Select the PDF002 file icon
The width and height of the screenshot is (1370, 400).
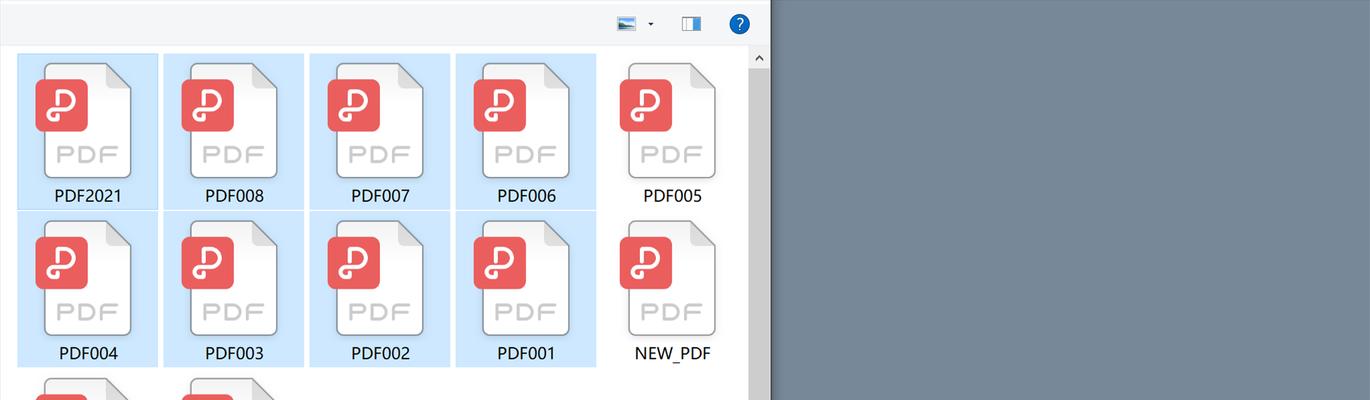(x=376, y=278)
